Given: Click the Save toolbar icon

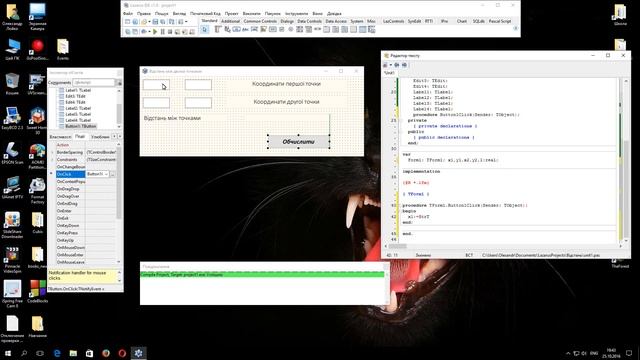Looking at the screenshot, I should [155, 22].
